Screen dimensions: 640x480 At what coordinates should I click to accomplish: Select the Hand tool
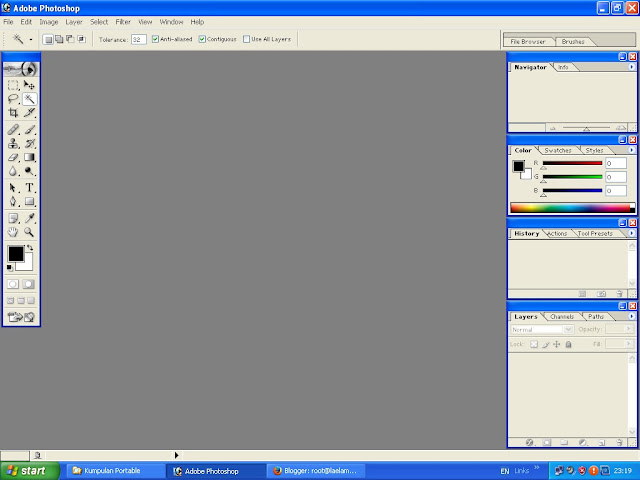coord(13,232)
